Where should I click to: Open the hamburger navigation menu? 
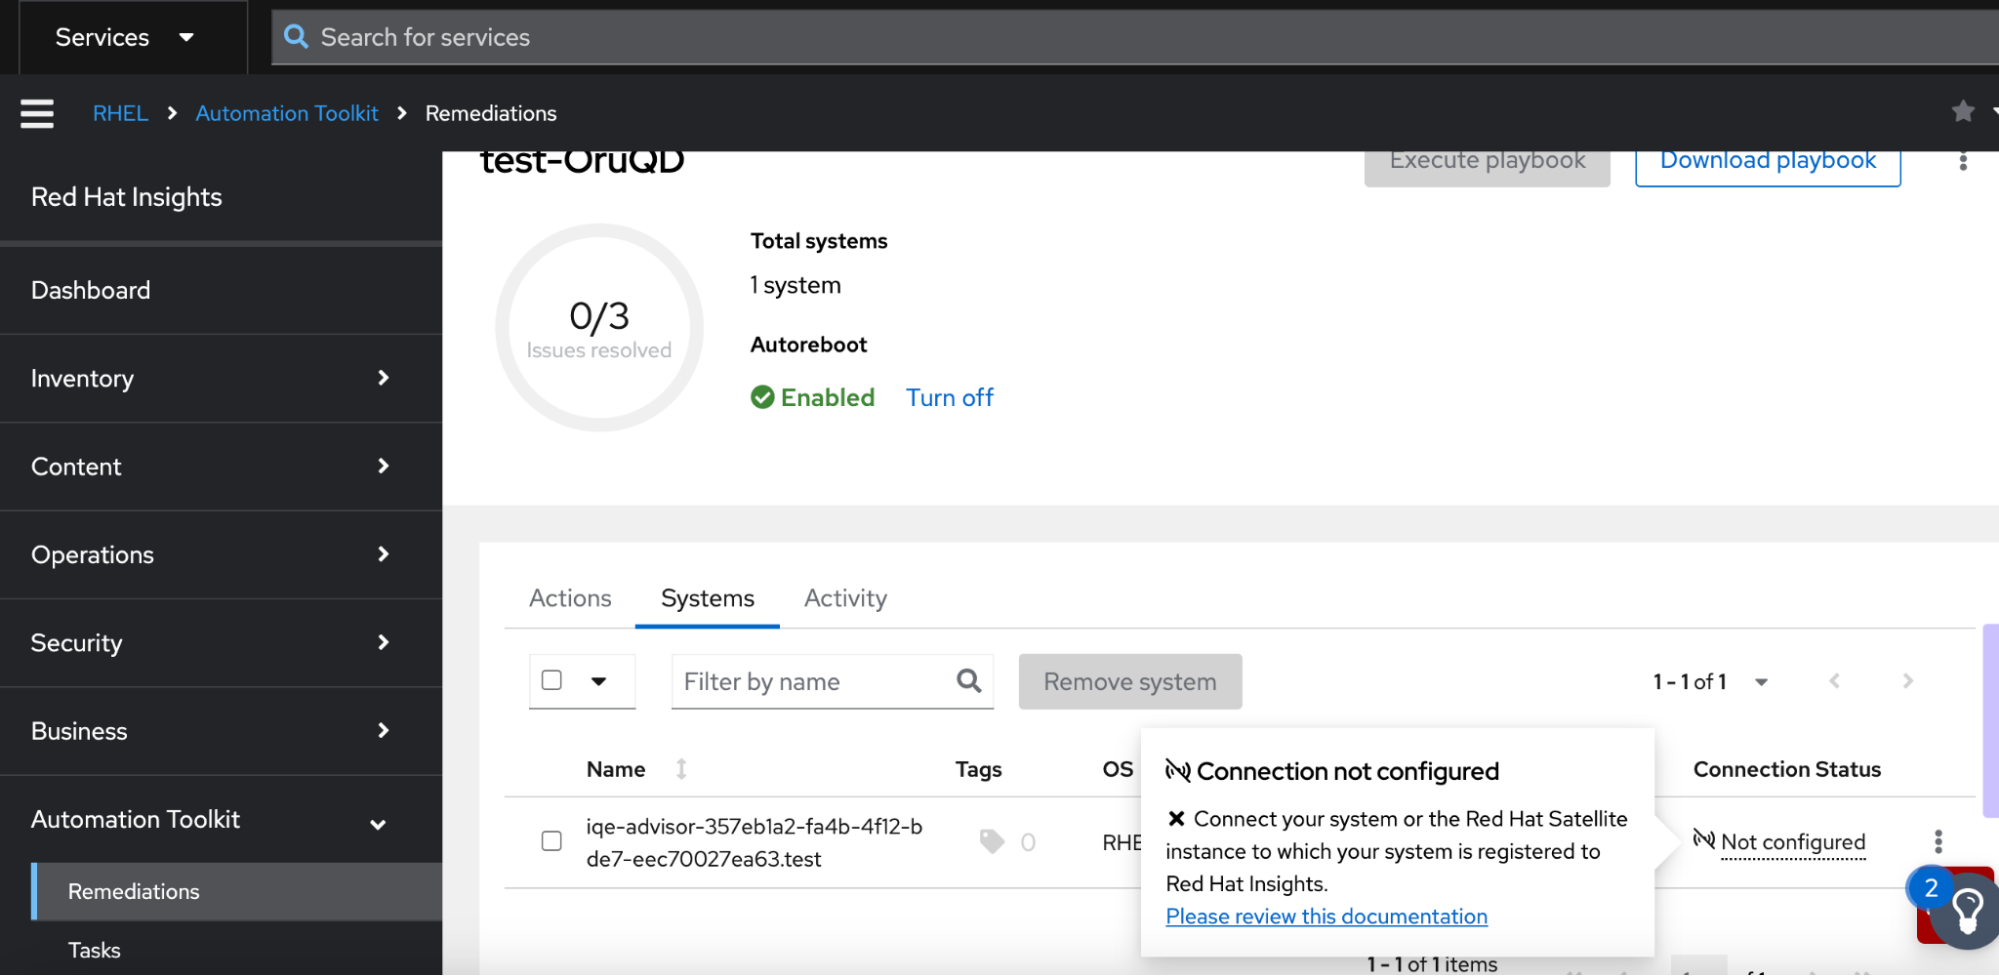[37, 113]
